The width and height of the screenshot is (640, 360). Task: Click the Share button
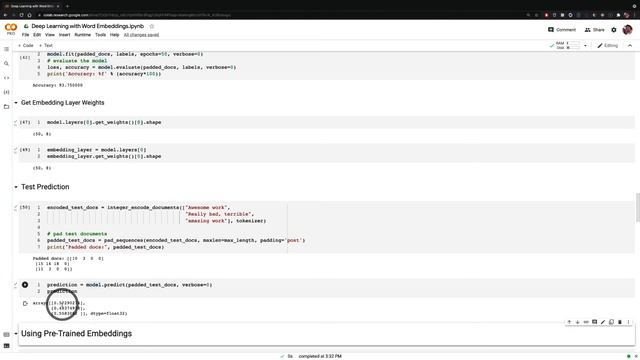coord(594,30)
